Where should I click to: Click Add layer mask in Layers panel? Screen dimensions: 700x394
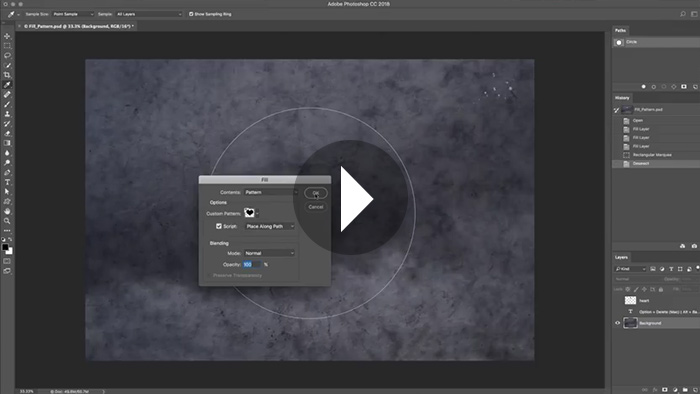click(x=665, y=390)
